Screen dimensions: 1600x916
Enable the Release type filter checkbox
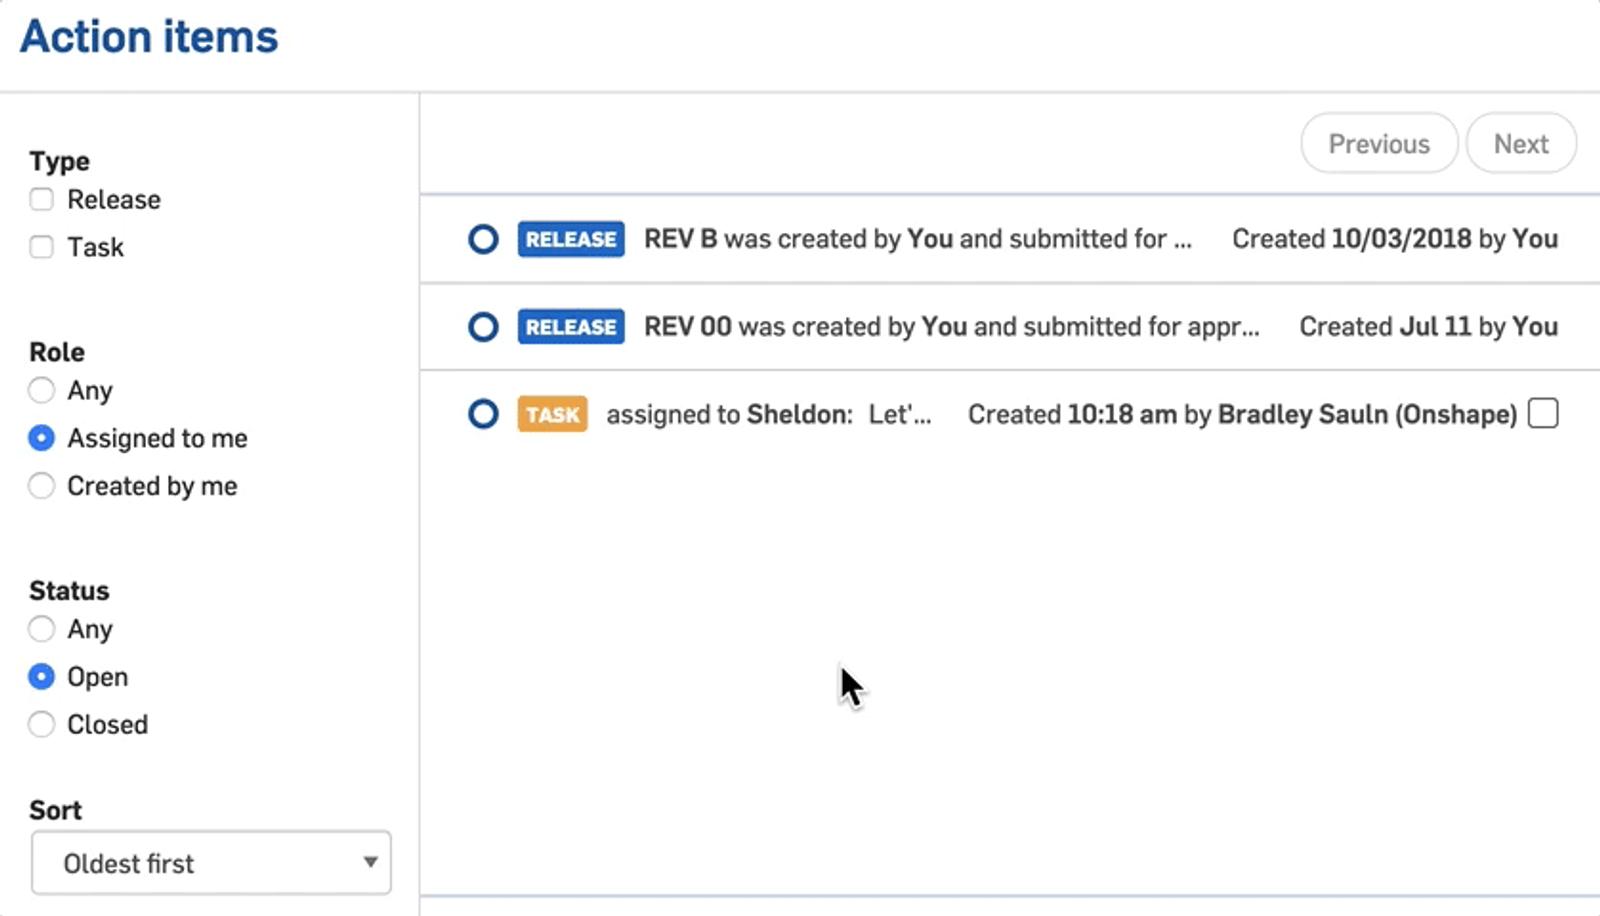[x=41, y=200]
